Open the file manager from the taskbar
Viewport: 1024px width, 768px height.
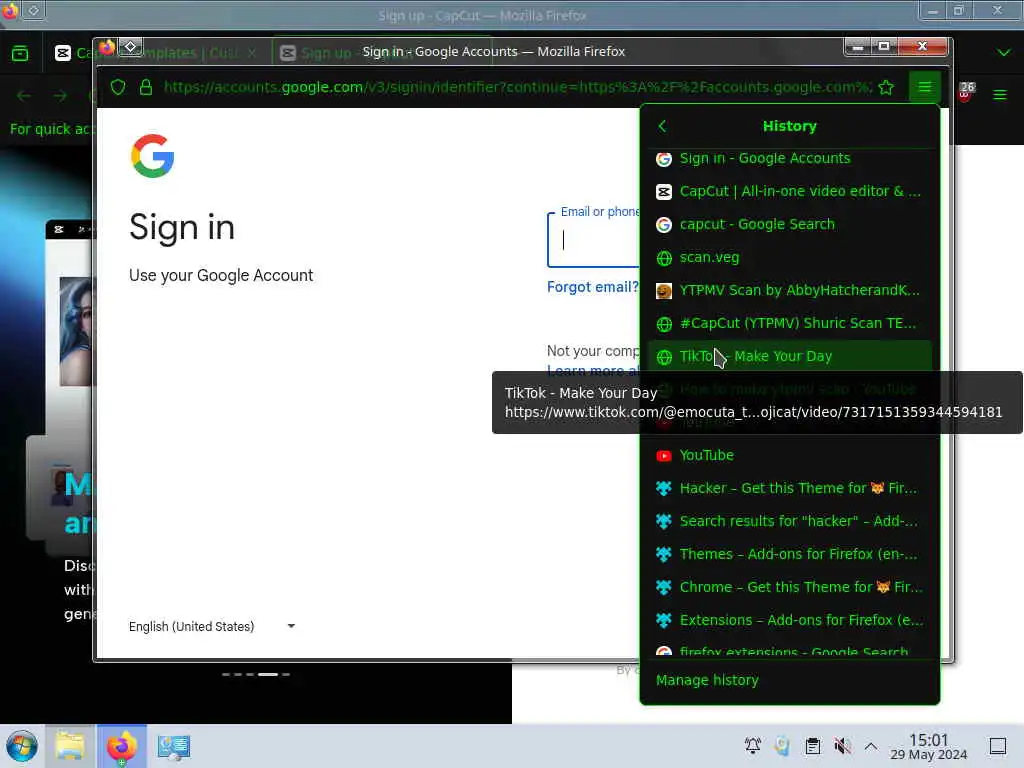pyautogui.click(x=70, y=746)
